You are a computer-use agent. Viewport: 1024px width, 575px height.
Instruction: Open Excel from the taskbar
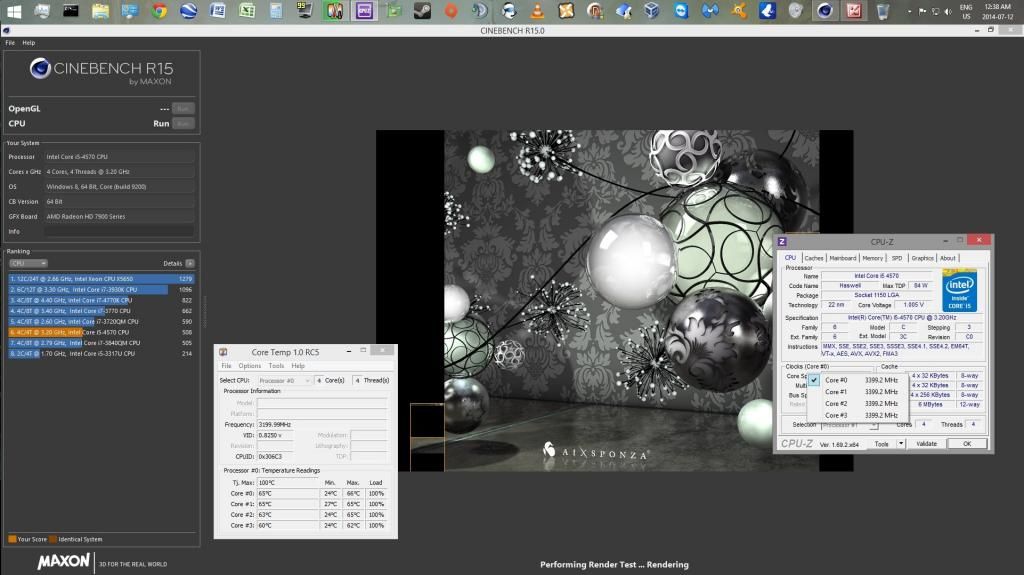coord(246,12)
